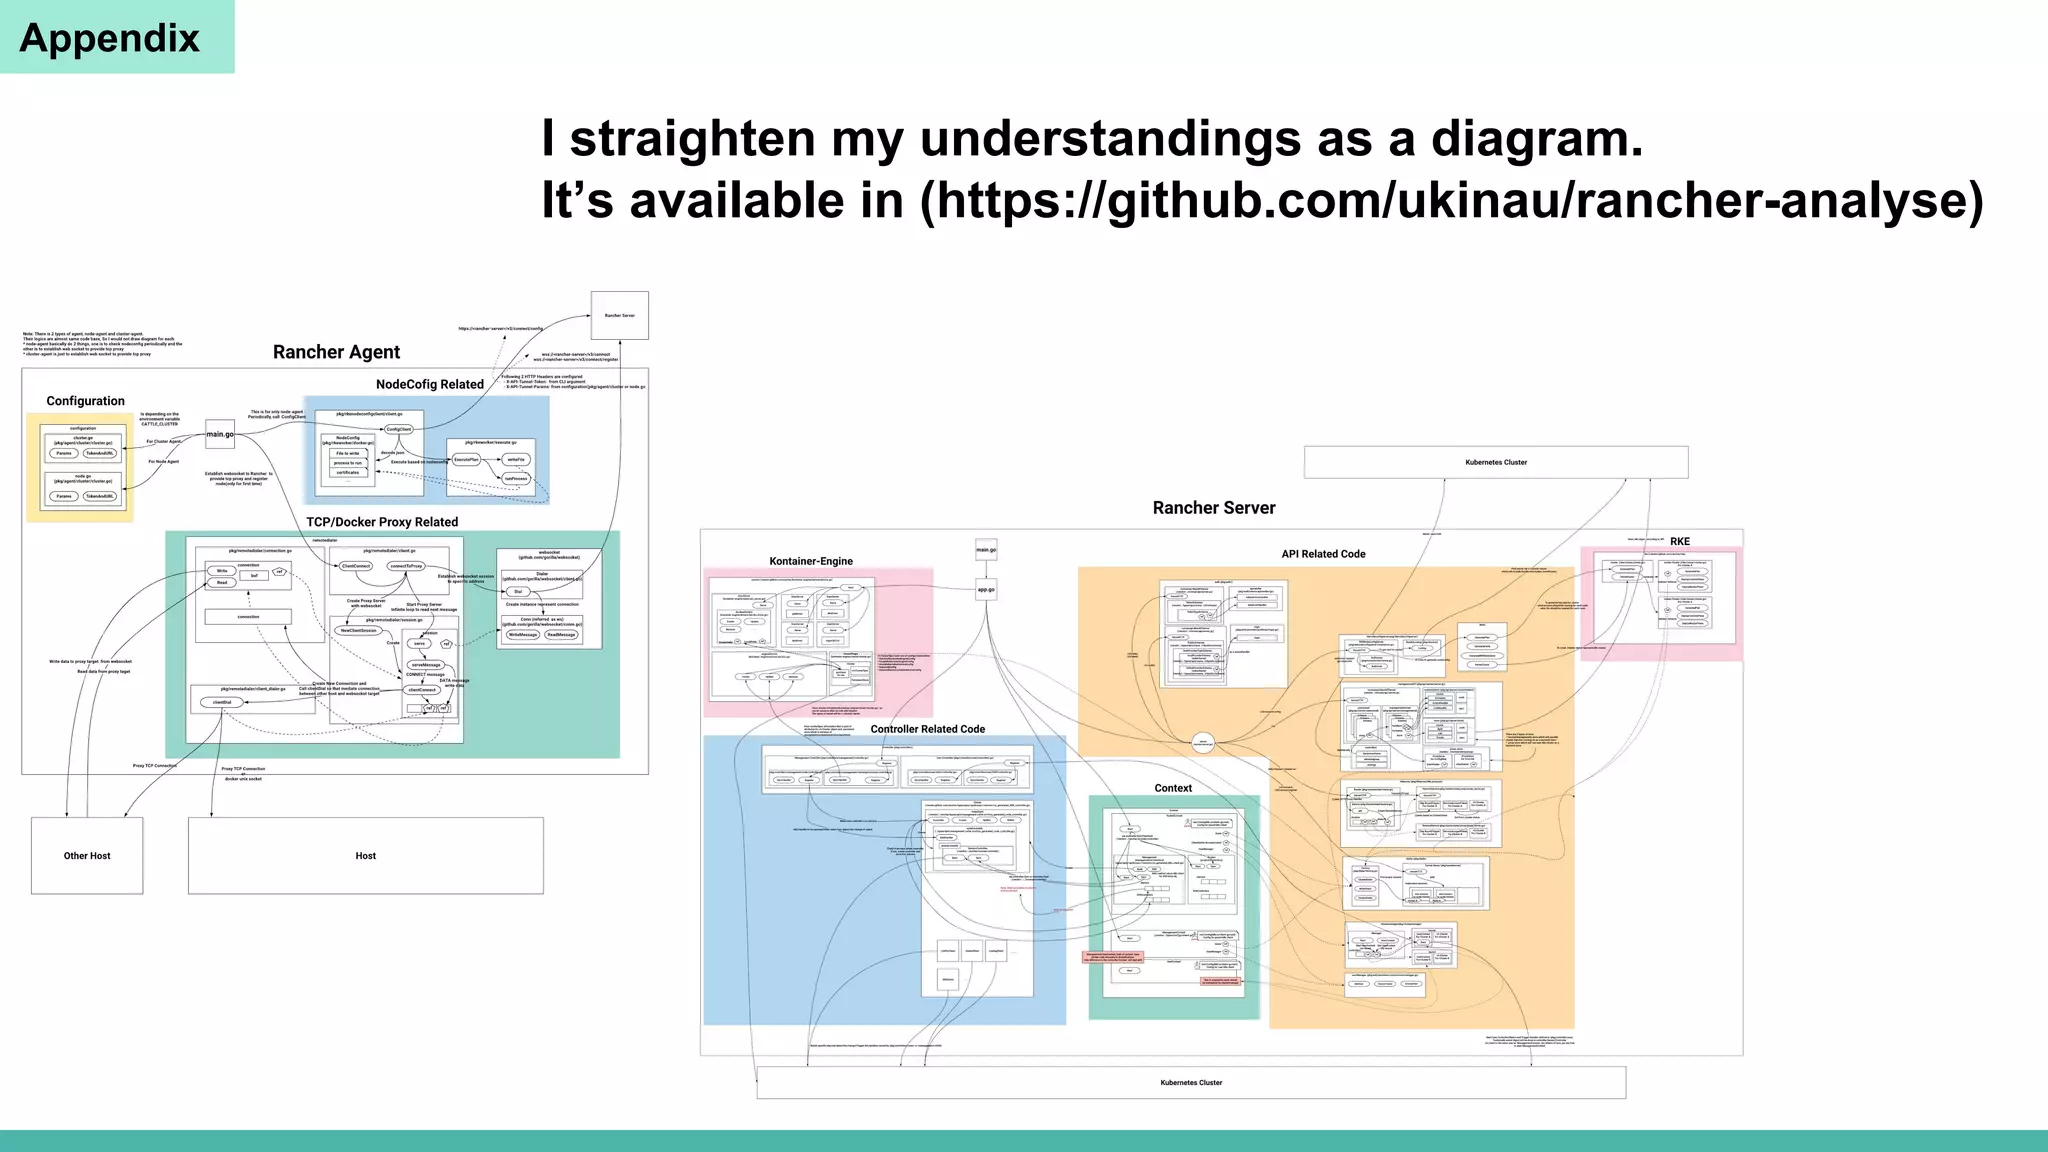Click the large 'Rancher Server' diagram title
This screenshot has width=2048, height=1152.
[1214, 508]
